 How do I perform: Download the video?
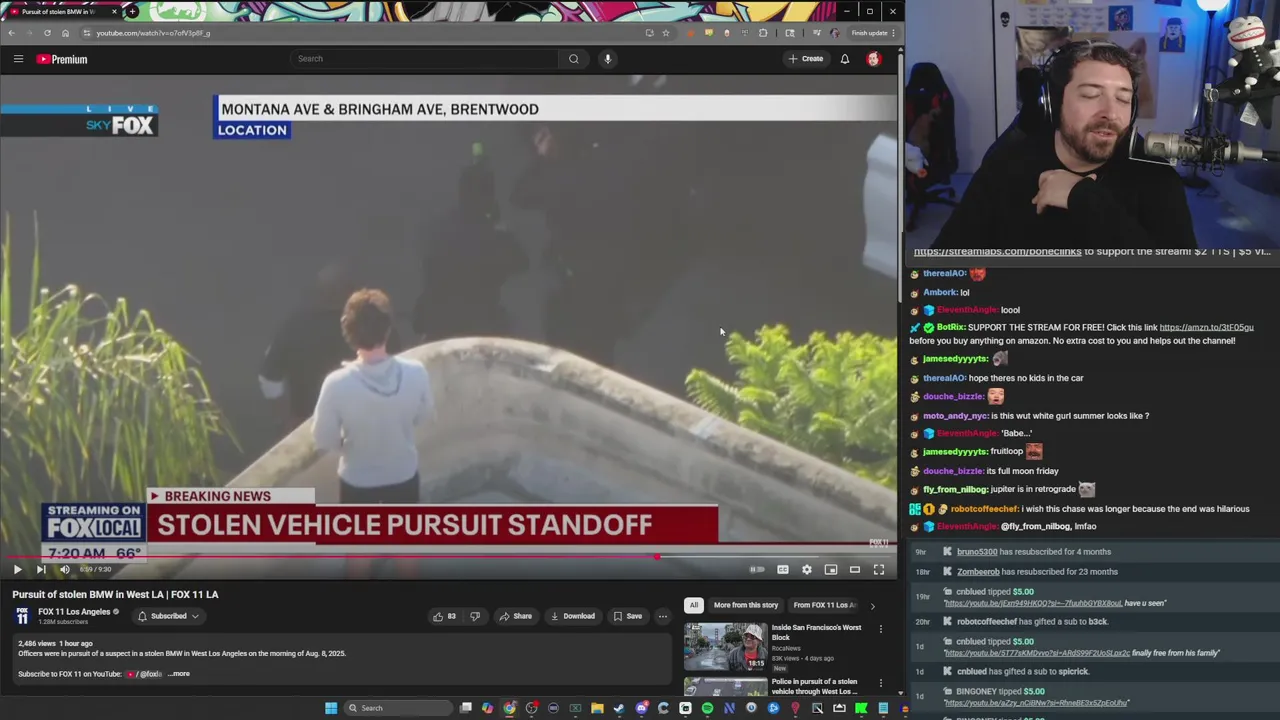(x=573, y=616)
